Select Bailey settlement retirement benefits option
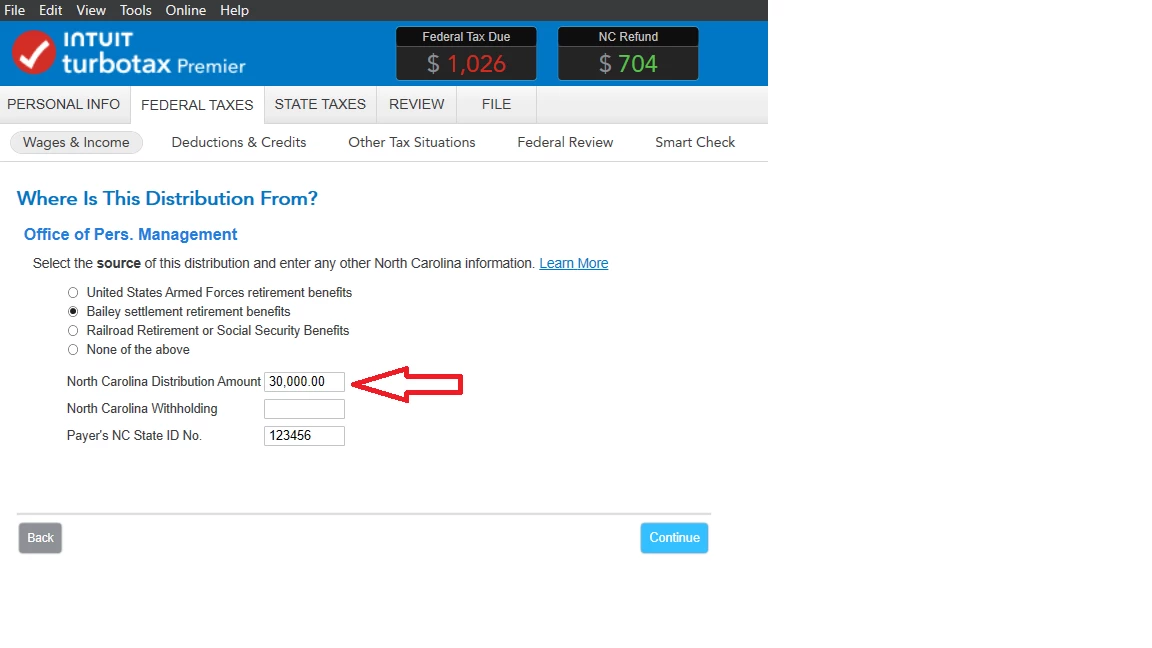The height and width of the screenshot is (648, 1152). coord(73,312)
